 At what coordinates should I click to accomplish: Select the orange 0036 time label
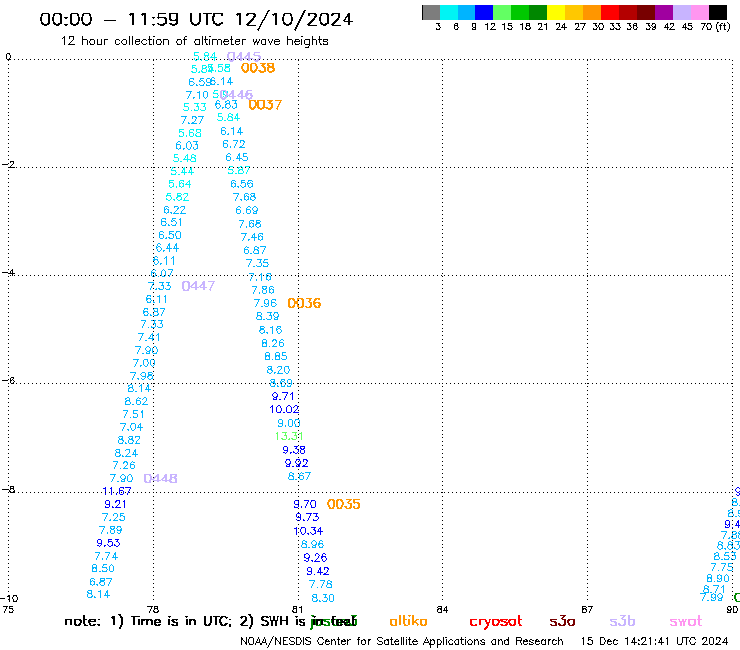[304, 303]
